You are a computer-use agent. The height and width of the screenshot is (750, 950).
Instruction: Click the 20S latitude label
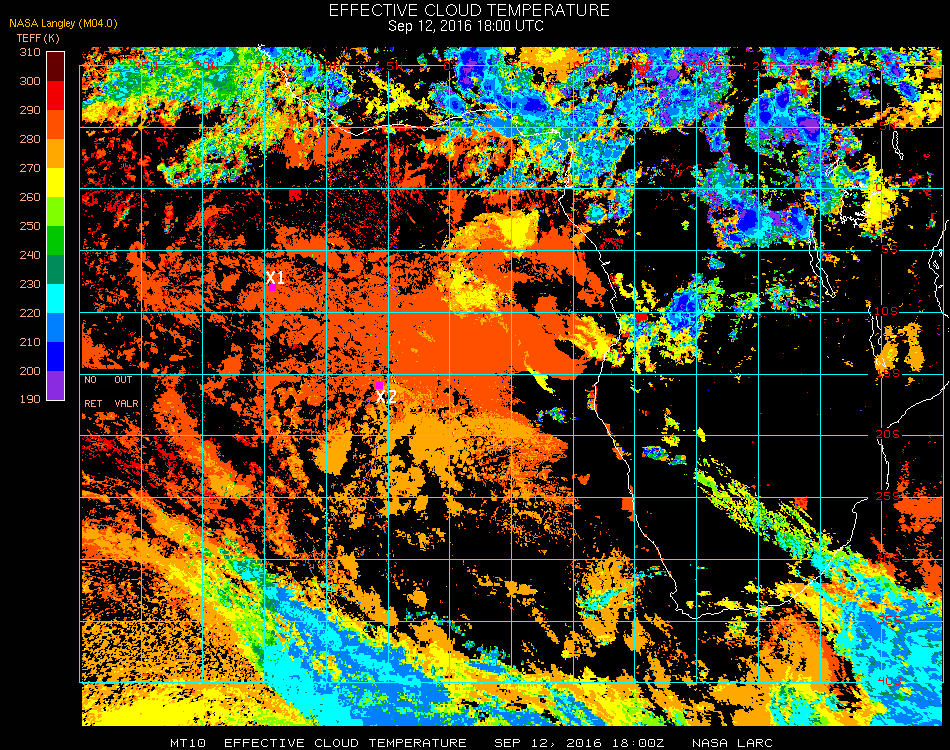pyautogui.click(x=888, y=435)
